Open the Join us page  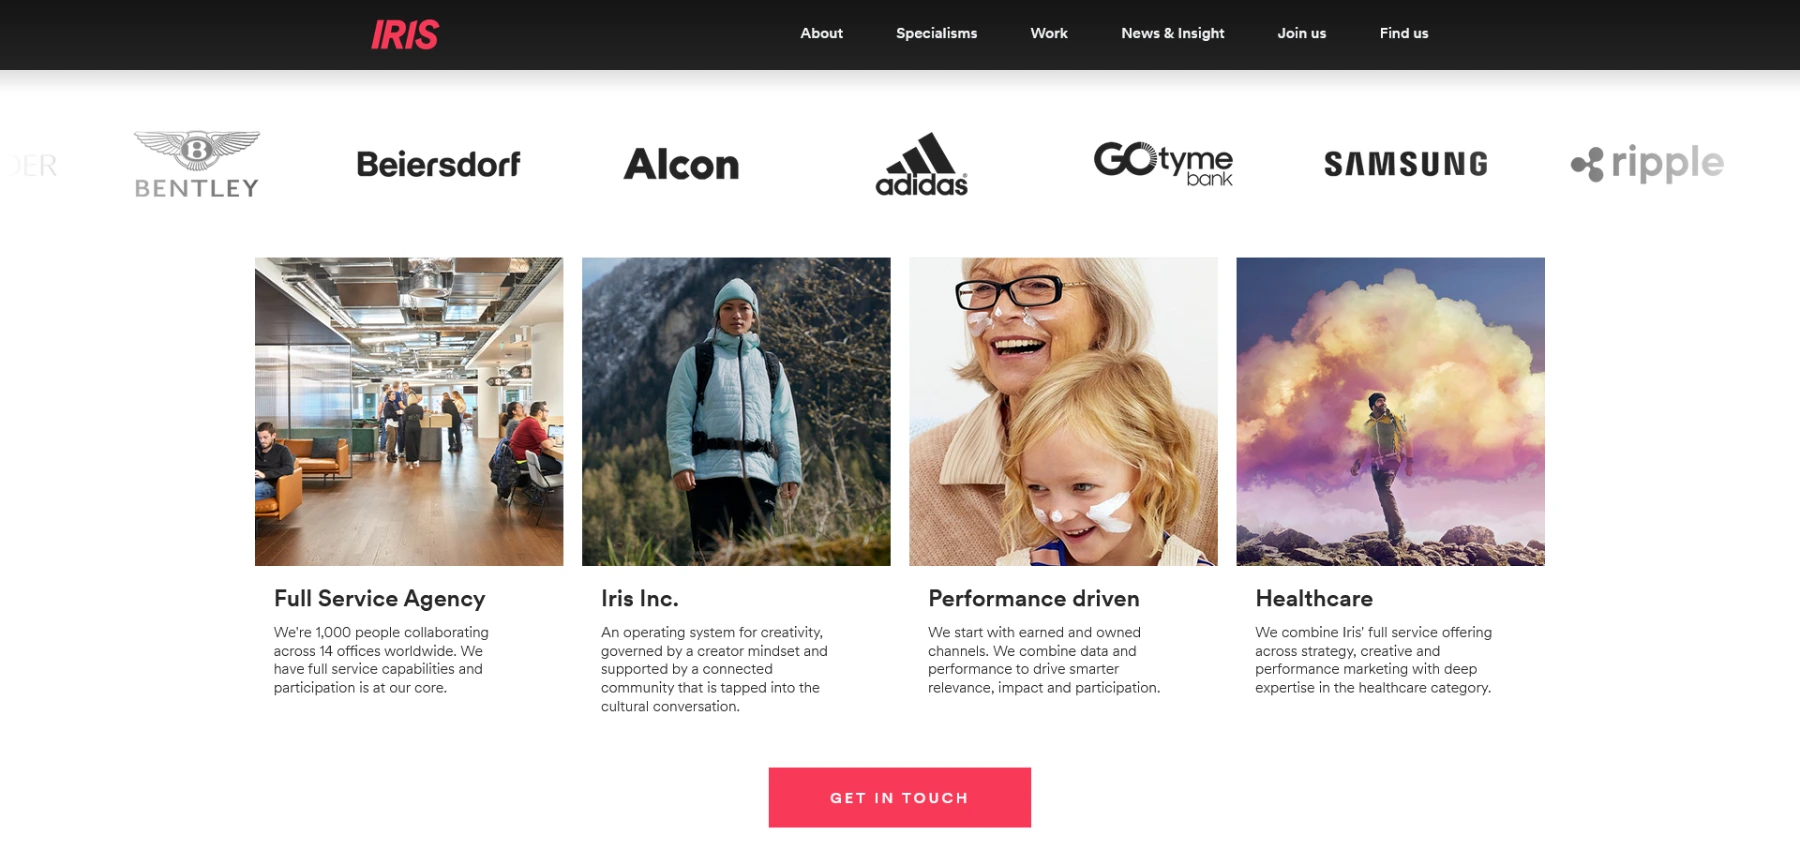pos(1301,33)
